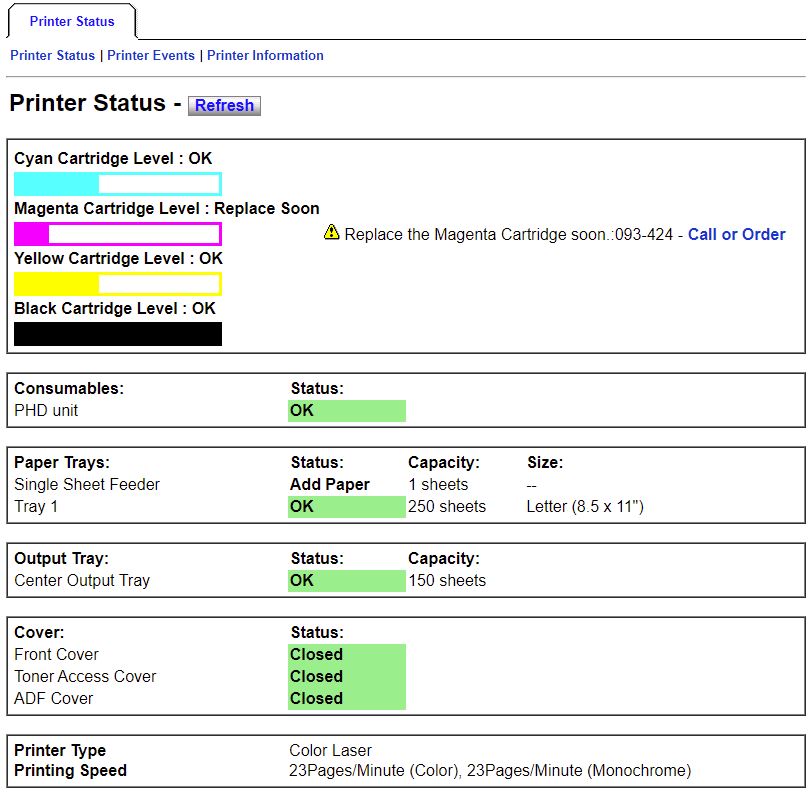Click the Front Cover Closed status
The height and width of the screenshot is (792, 809).
[345, 654]
